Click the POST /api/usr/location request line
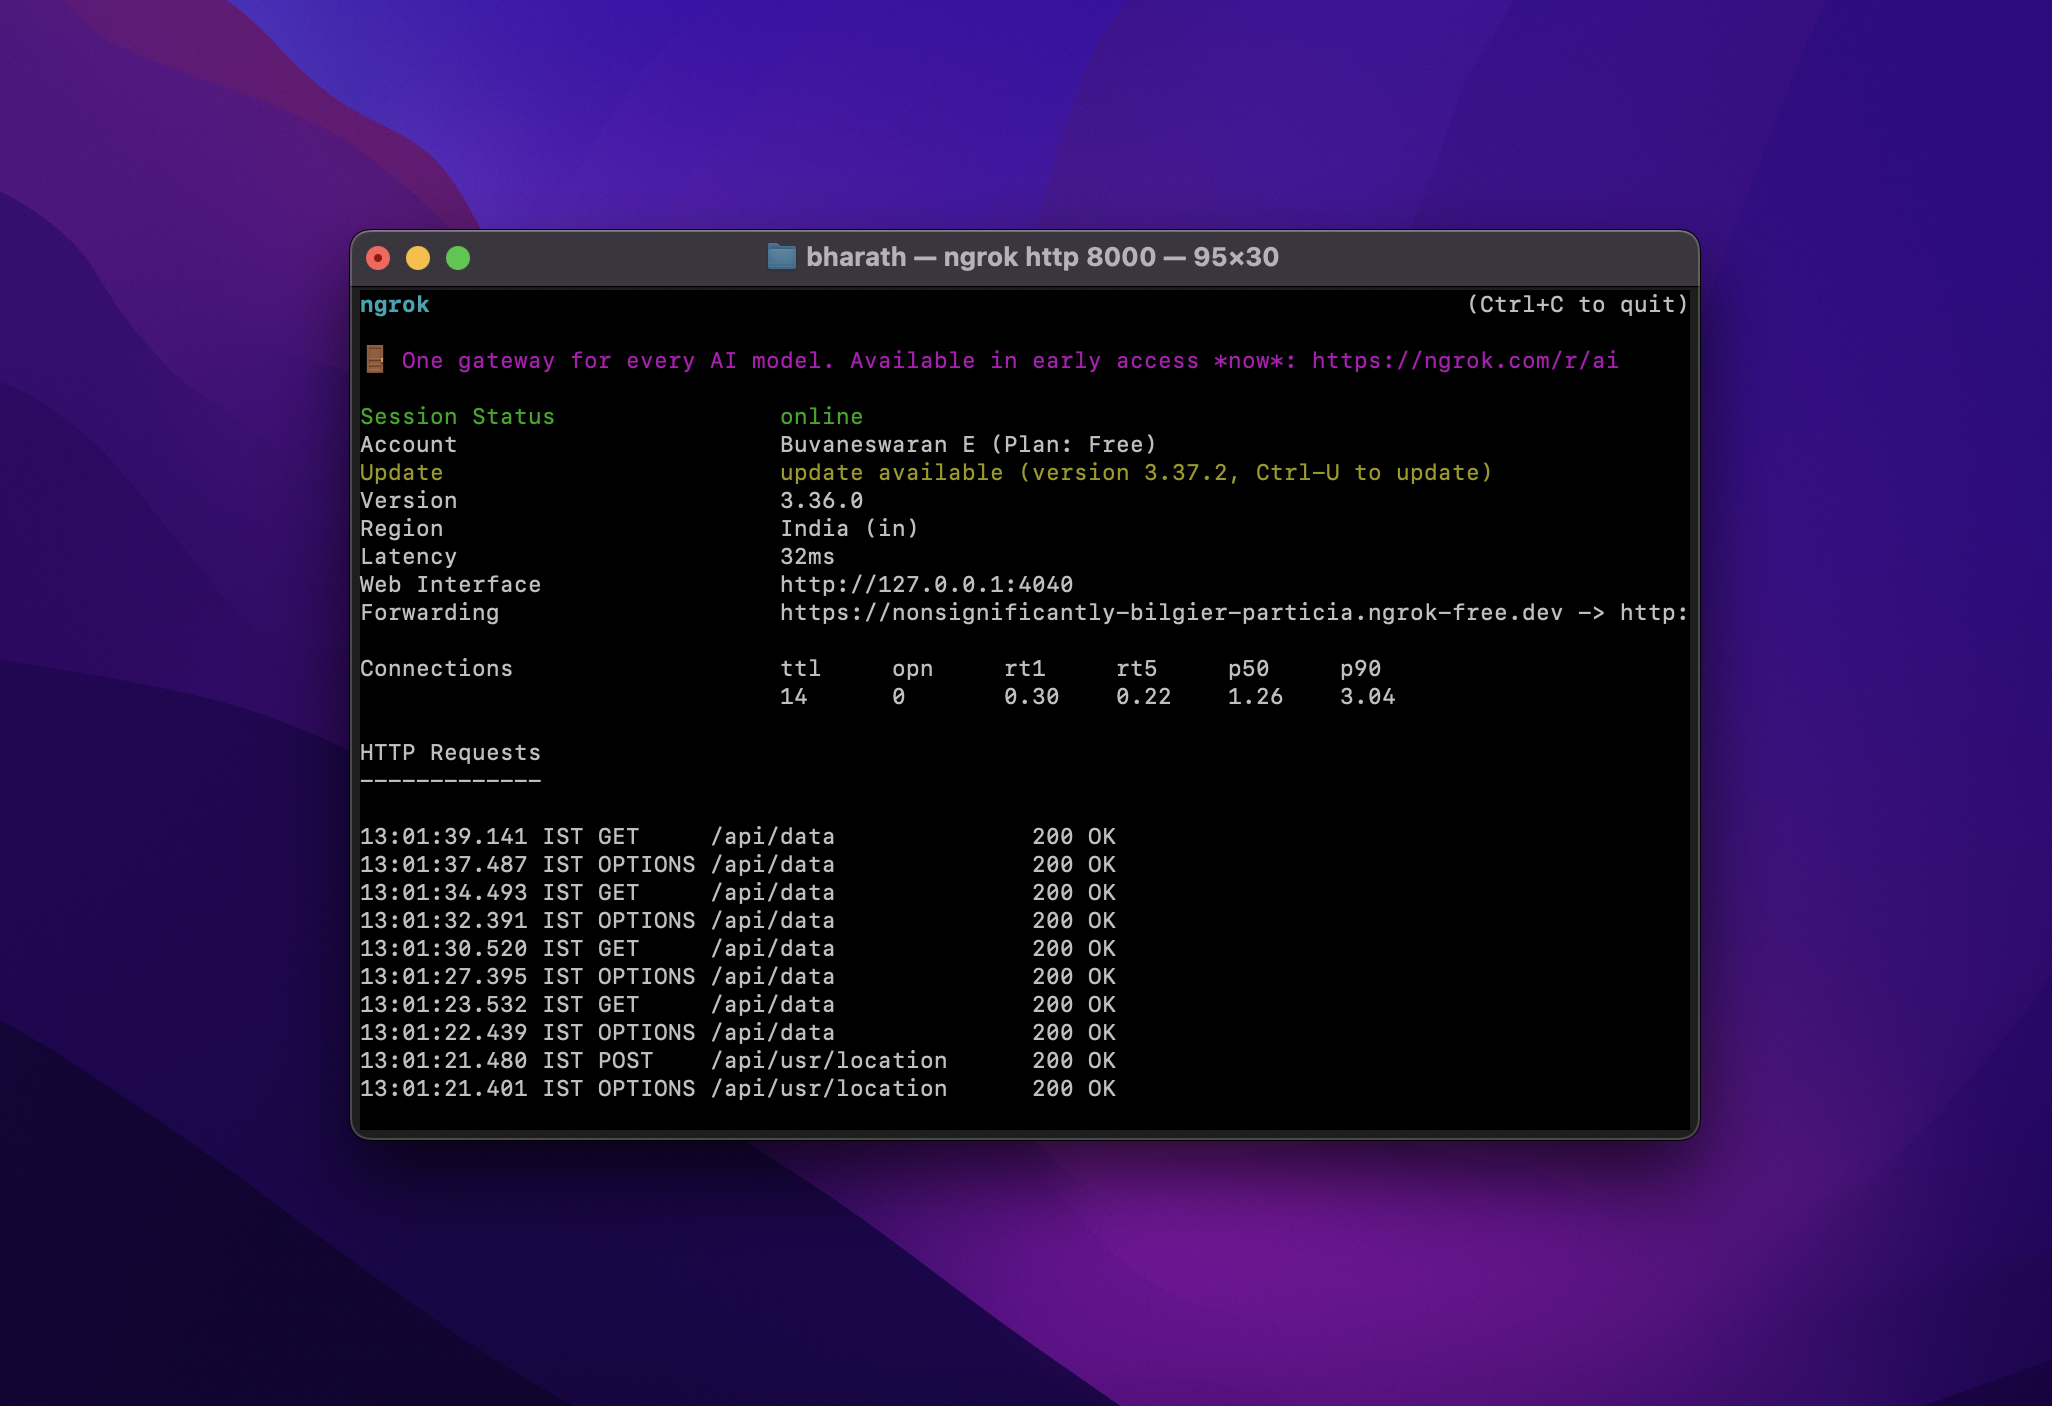 click(x=738, y=1060)
